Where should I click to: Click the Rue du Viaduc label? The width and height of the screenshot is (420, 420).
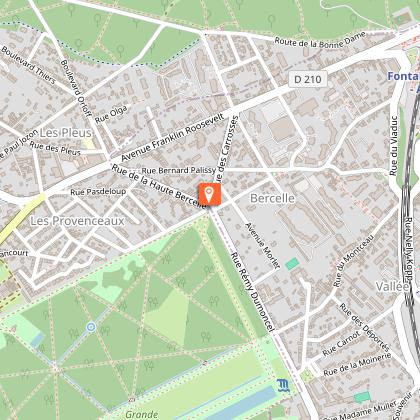394,145
